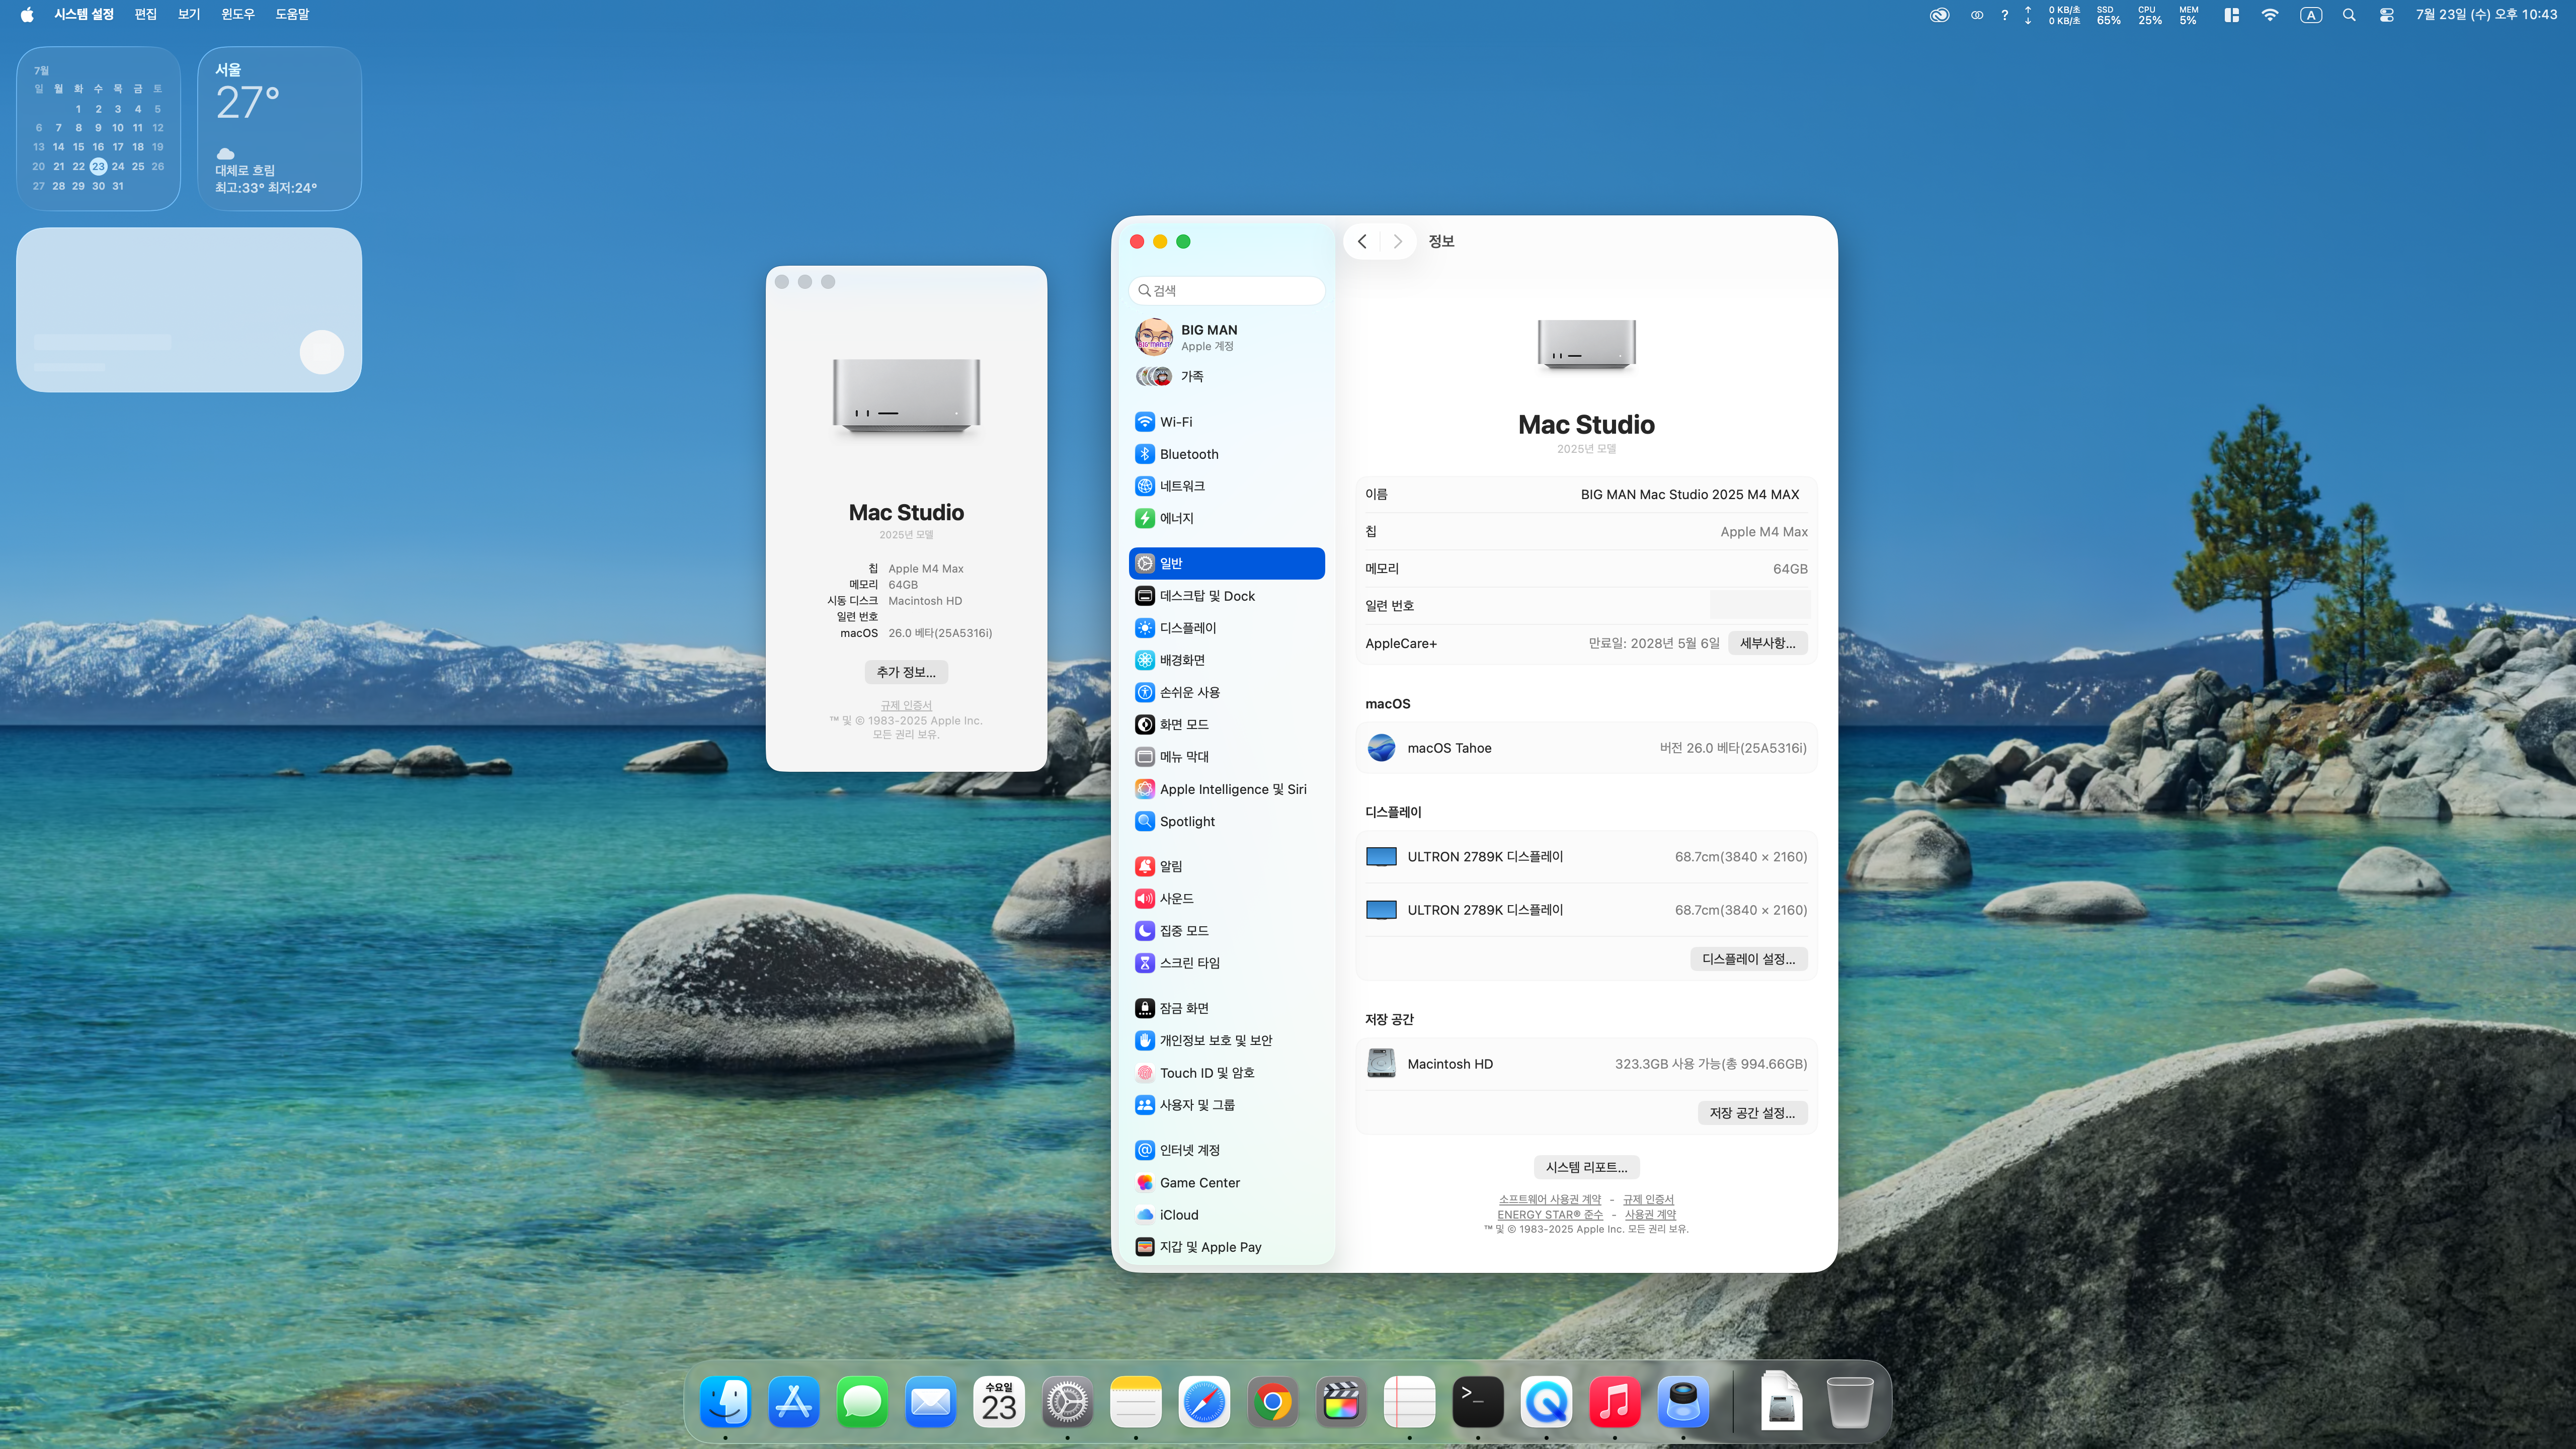
Task: Go back using the left chevron
Action: click(1362, 241)
